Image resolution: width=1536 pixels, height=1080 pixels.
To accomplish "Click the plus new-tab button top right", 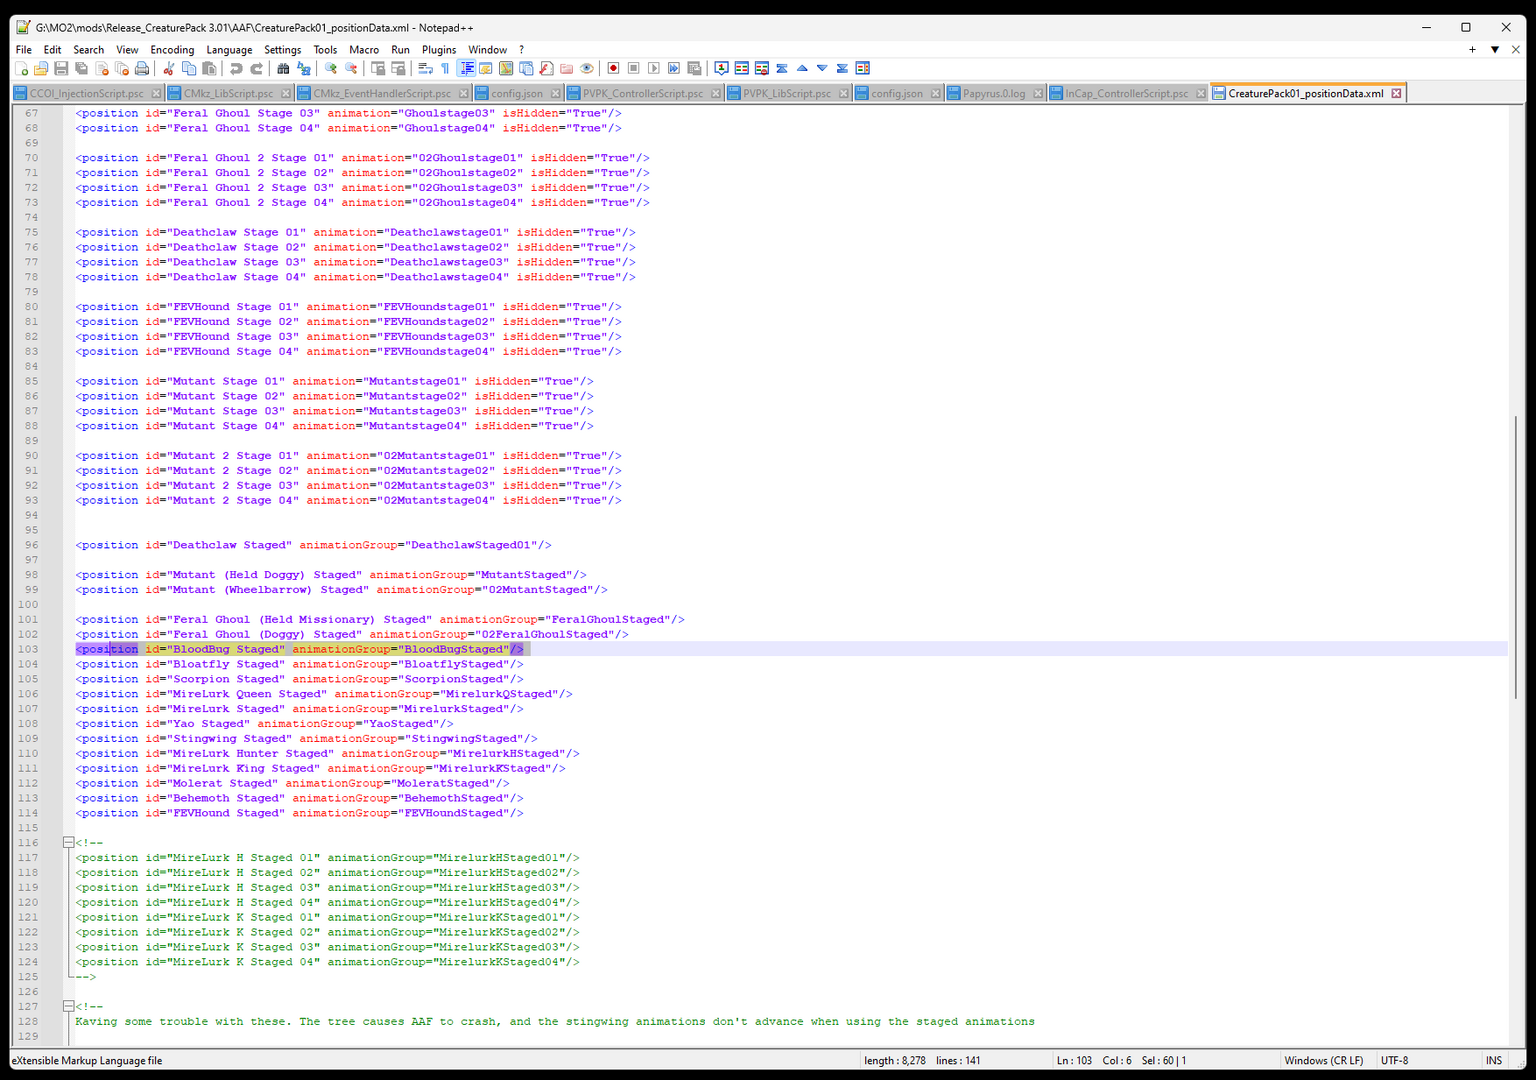I will [1472, 50].
